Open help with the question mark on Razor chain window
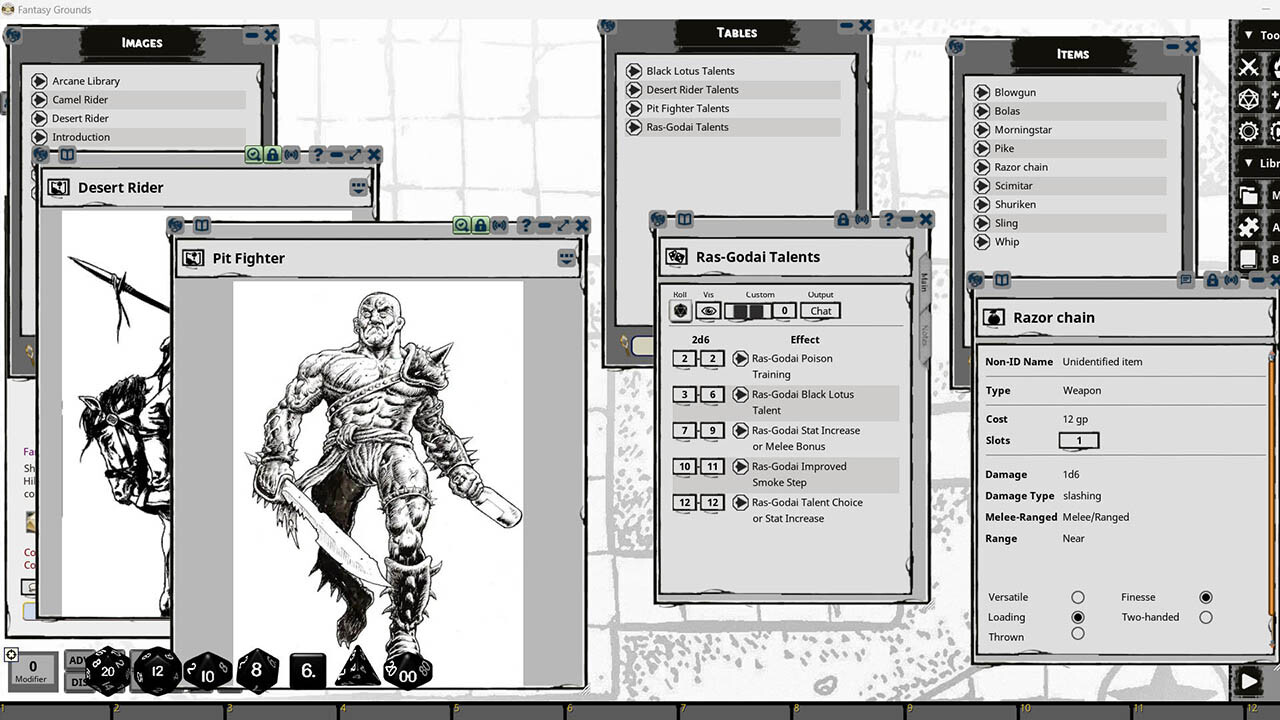The height and width of the screenshot is (720, 1280). coord(1243,281)
